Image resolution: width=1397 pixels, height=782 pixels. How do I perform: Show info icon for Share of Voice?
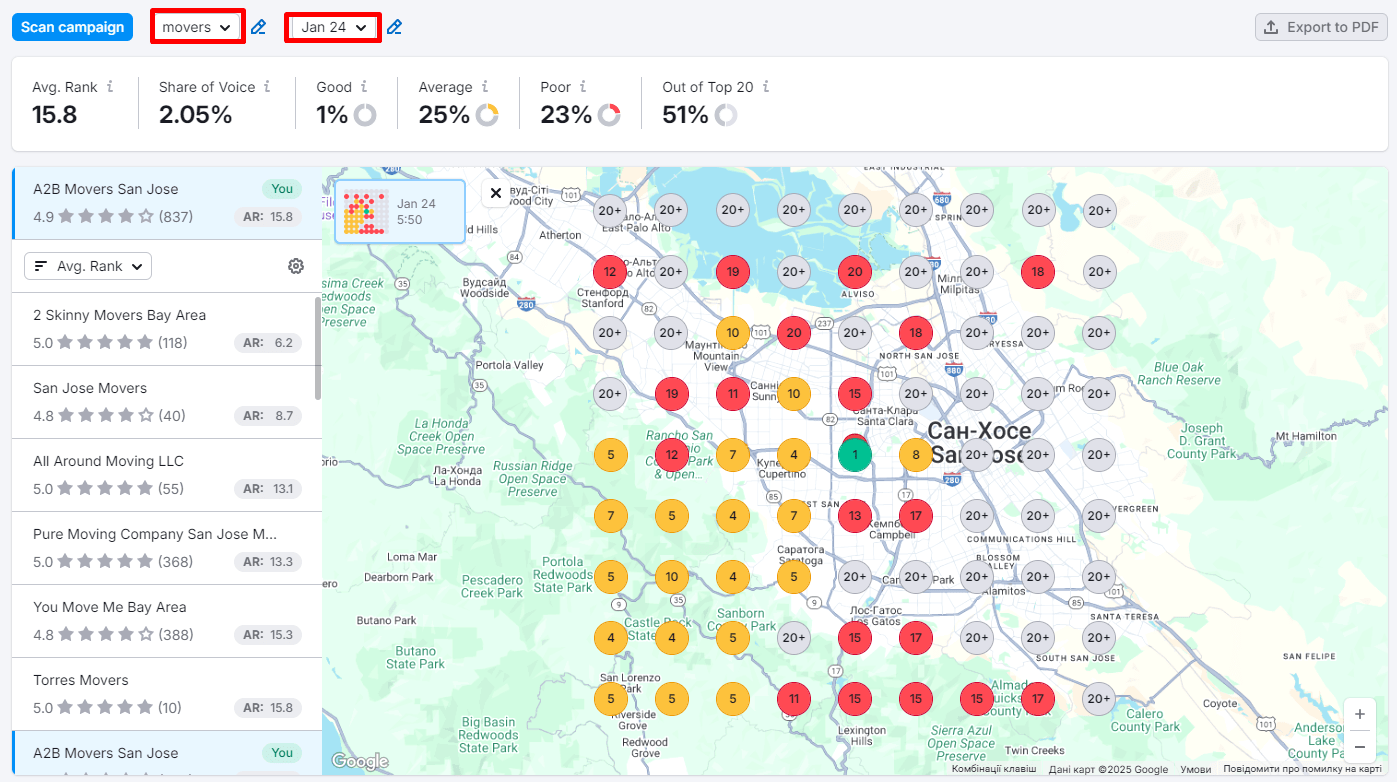267,87
